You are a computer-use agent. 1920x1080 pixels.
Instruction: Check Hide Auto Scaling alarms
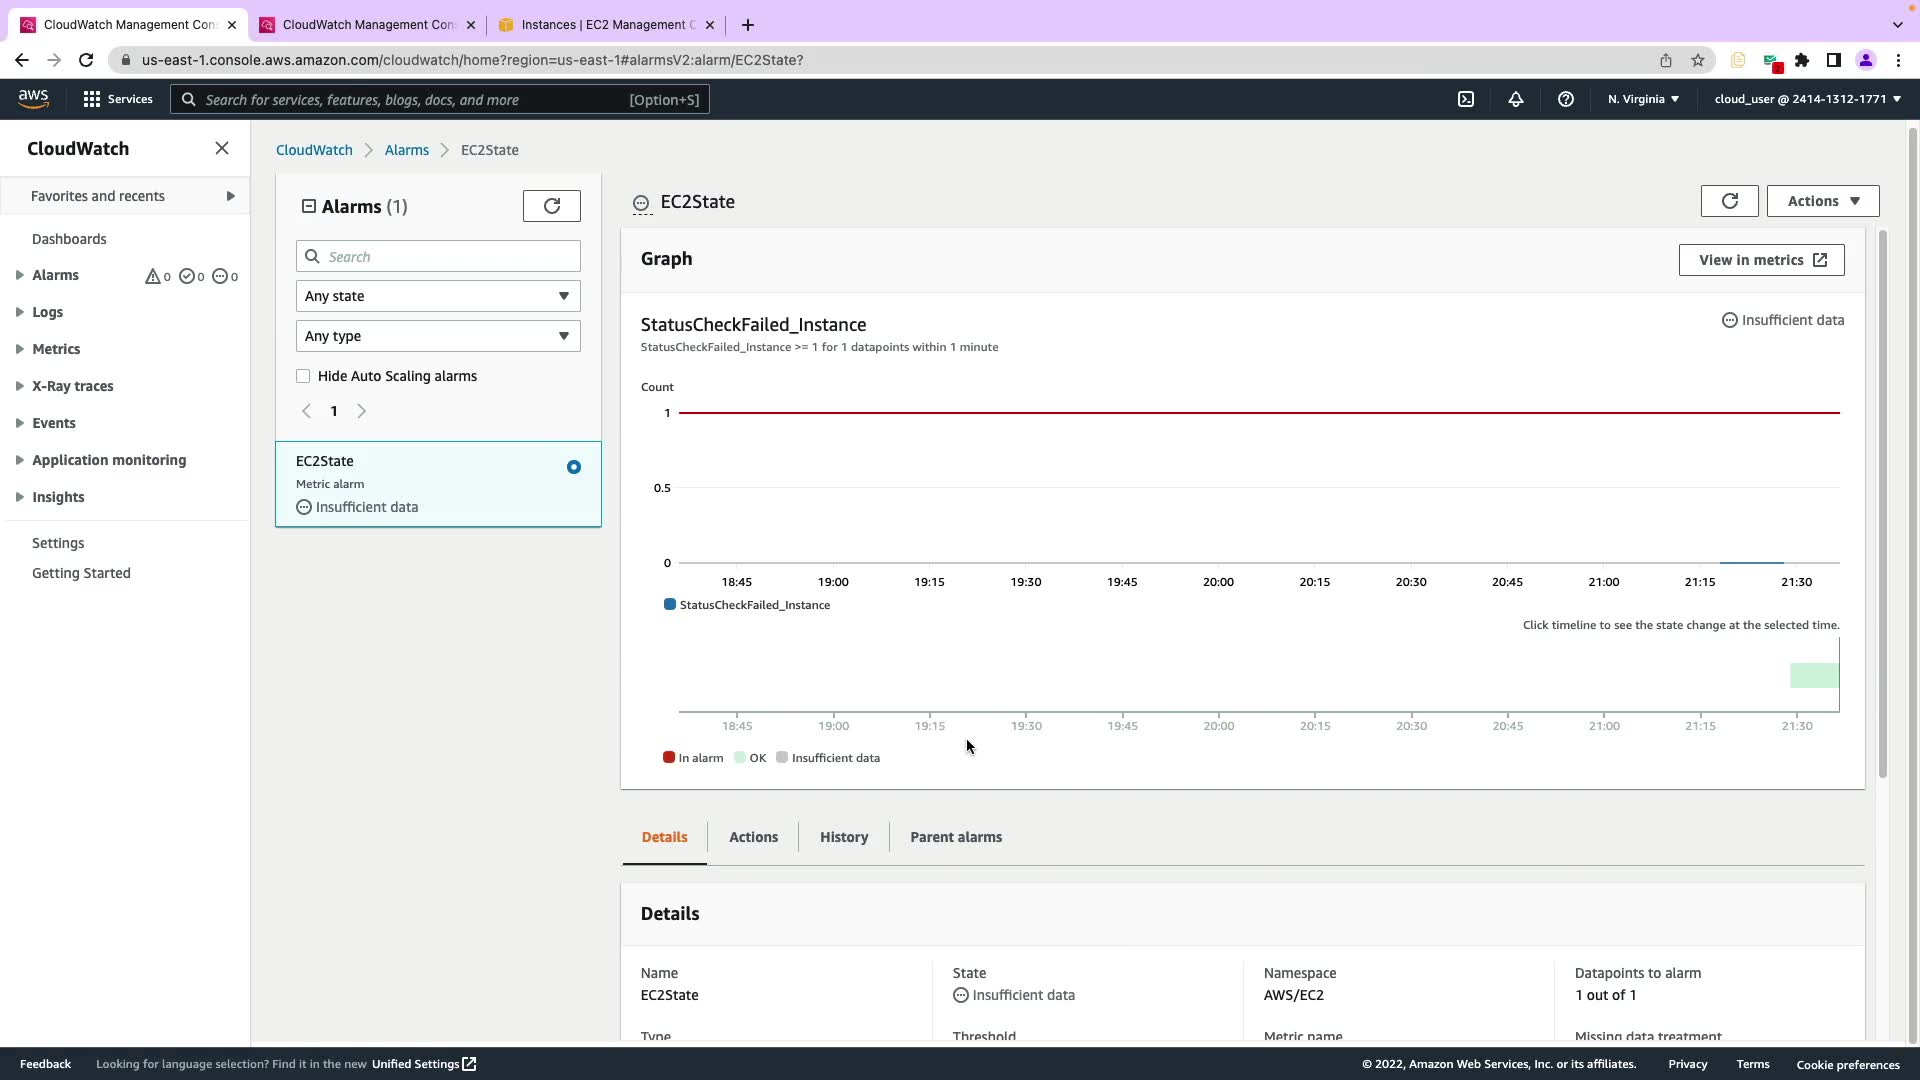(303, 376)
